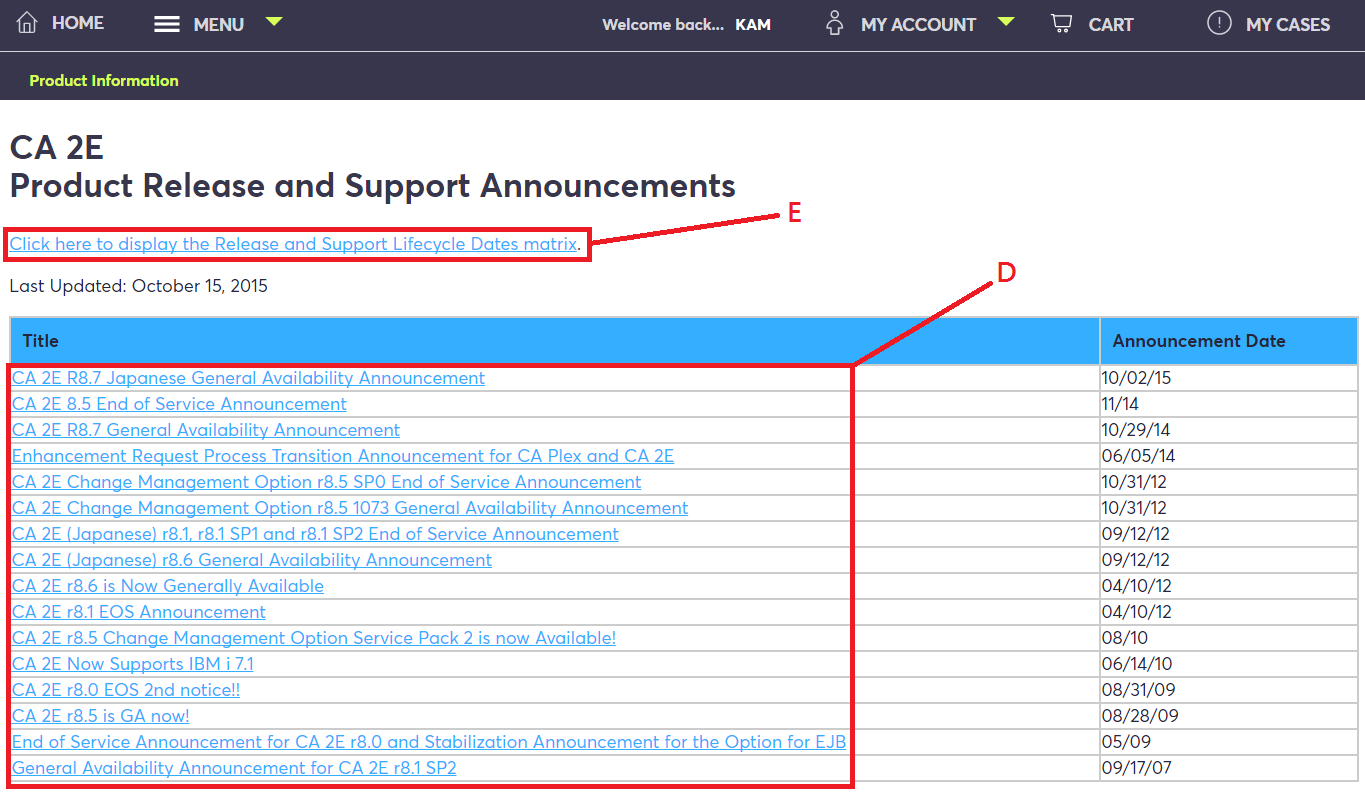
Task: Click the Product Release and Support Announcements heading
Action: coord(373,185)
